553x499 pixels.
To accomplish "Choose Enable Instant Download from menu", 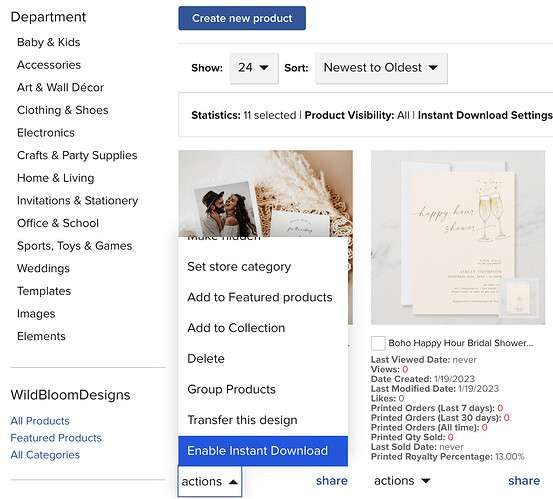I will click(x=263, y=451).
